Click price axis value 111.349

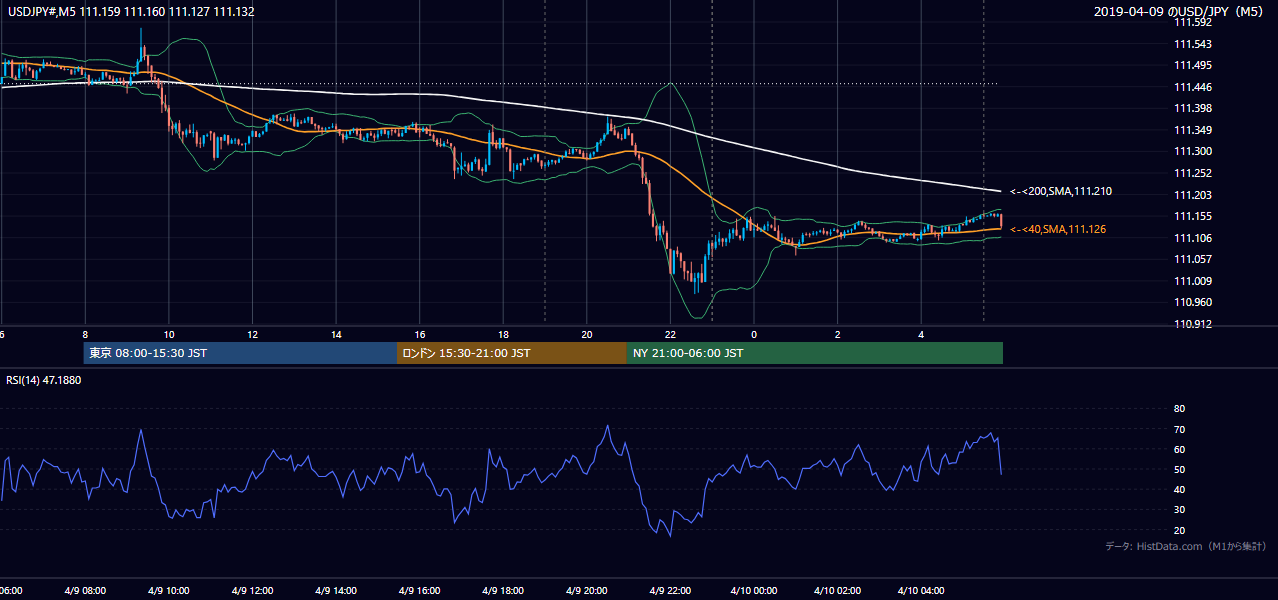1192,130
